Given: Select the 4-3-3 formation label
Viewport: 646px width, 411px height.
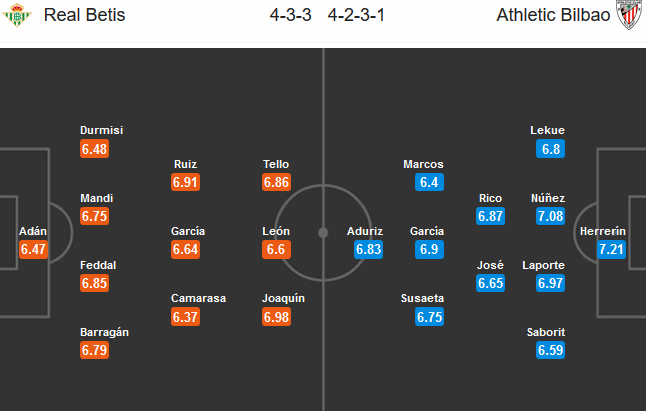Looking at the screenshot, I should [x=290, y=18].
